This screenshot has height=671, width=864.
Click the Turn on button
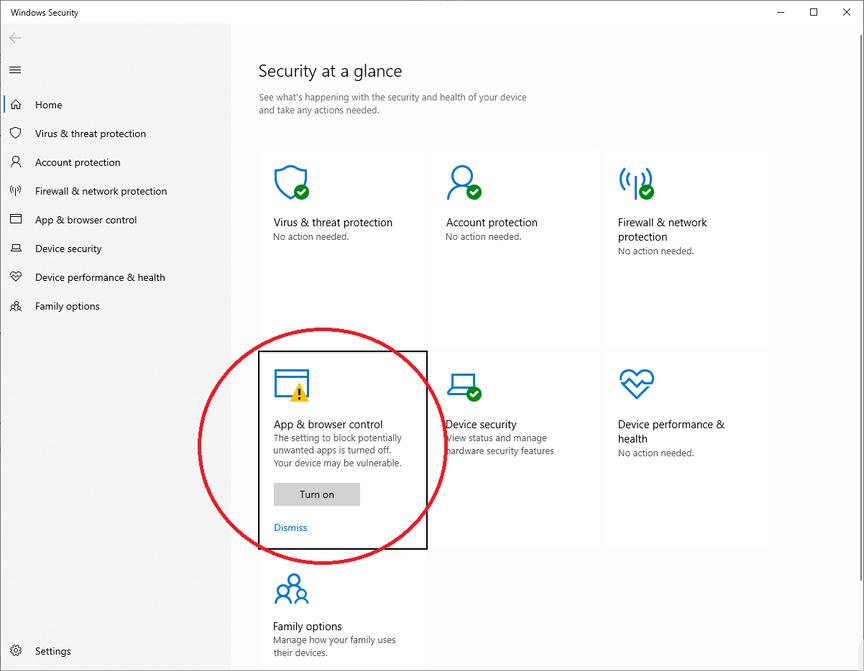pos(317,494)
